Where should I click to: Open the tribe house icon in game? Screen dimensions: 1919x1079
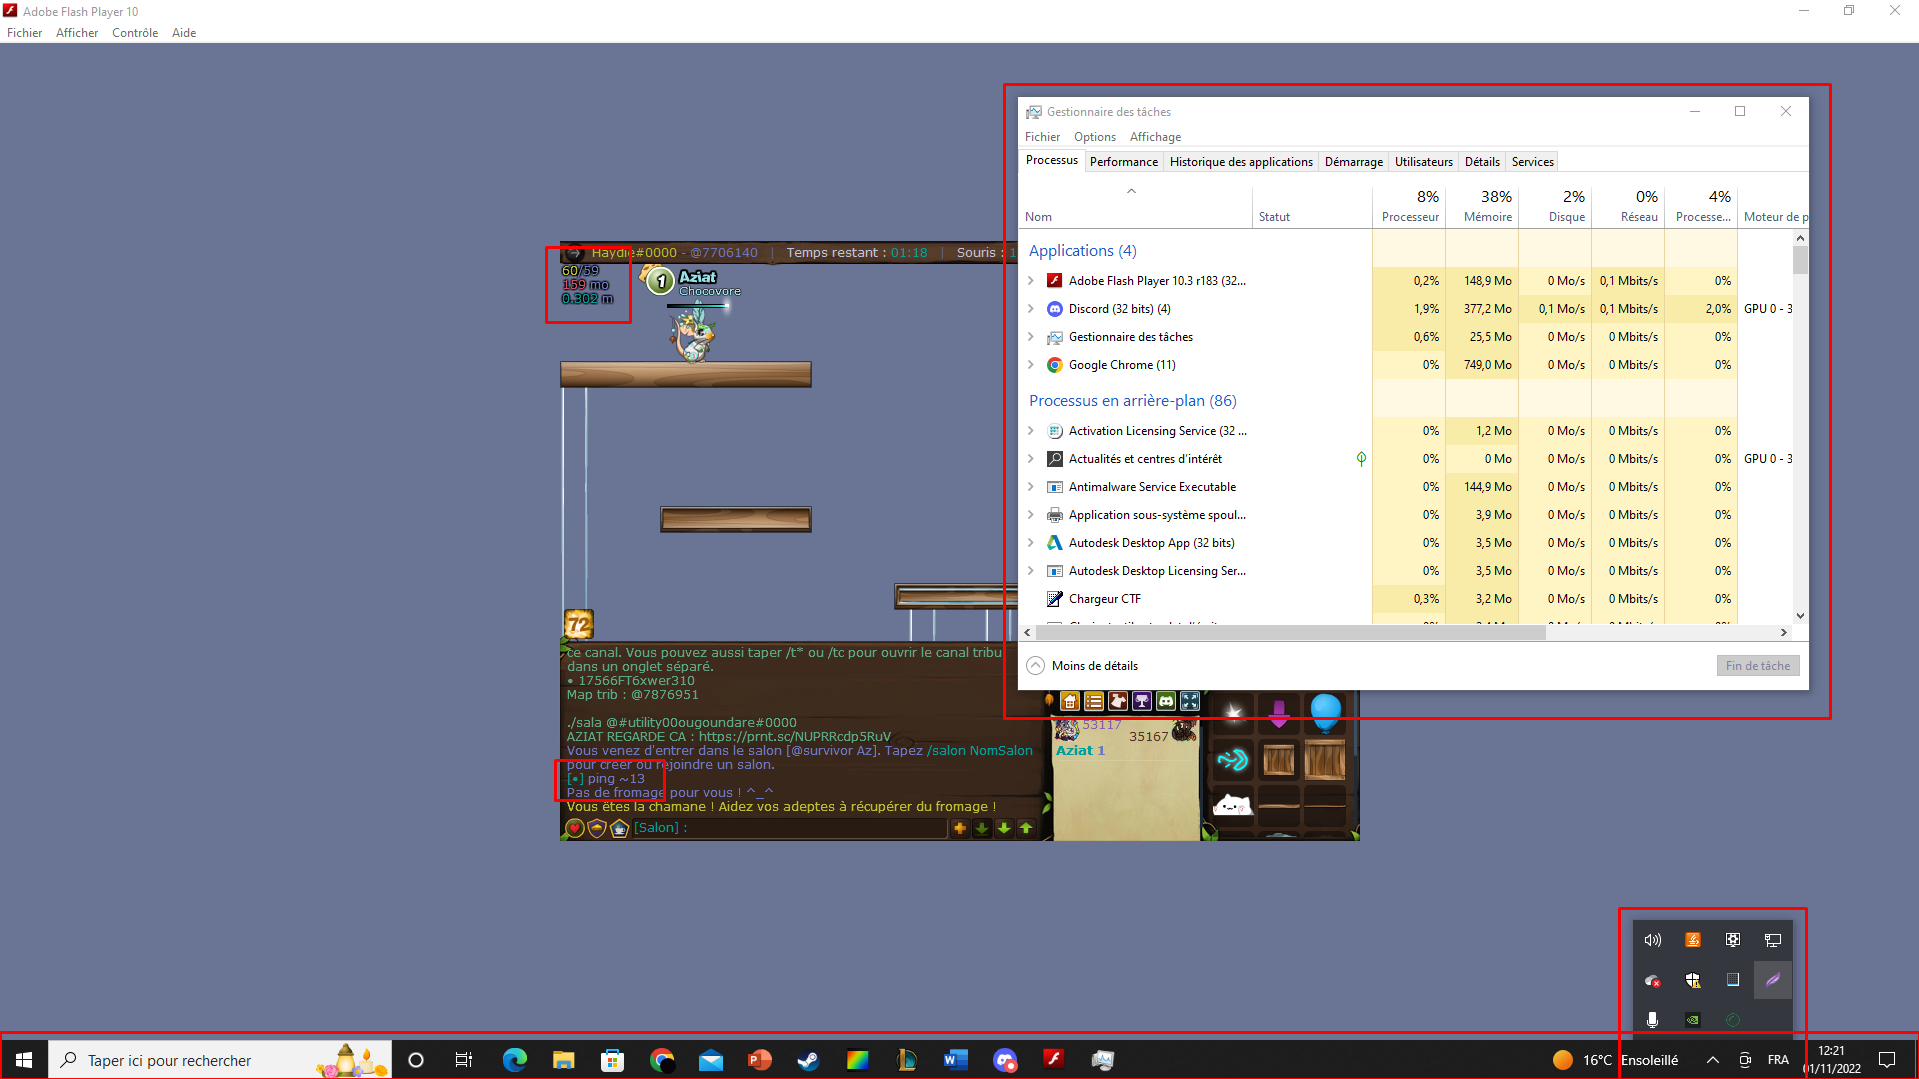[x=1070, y=702]
